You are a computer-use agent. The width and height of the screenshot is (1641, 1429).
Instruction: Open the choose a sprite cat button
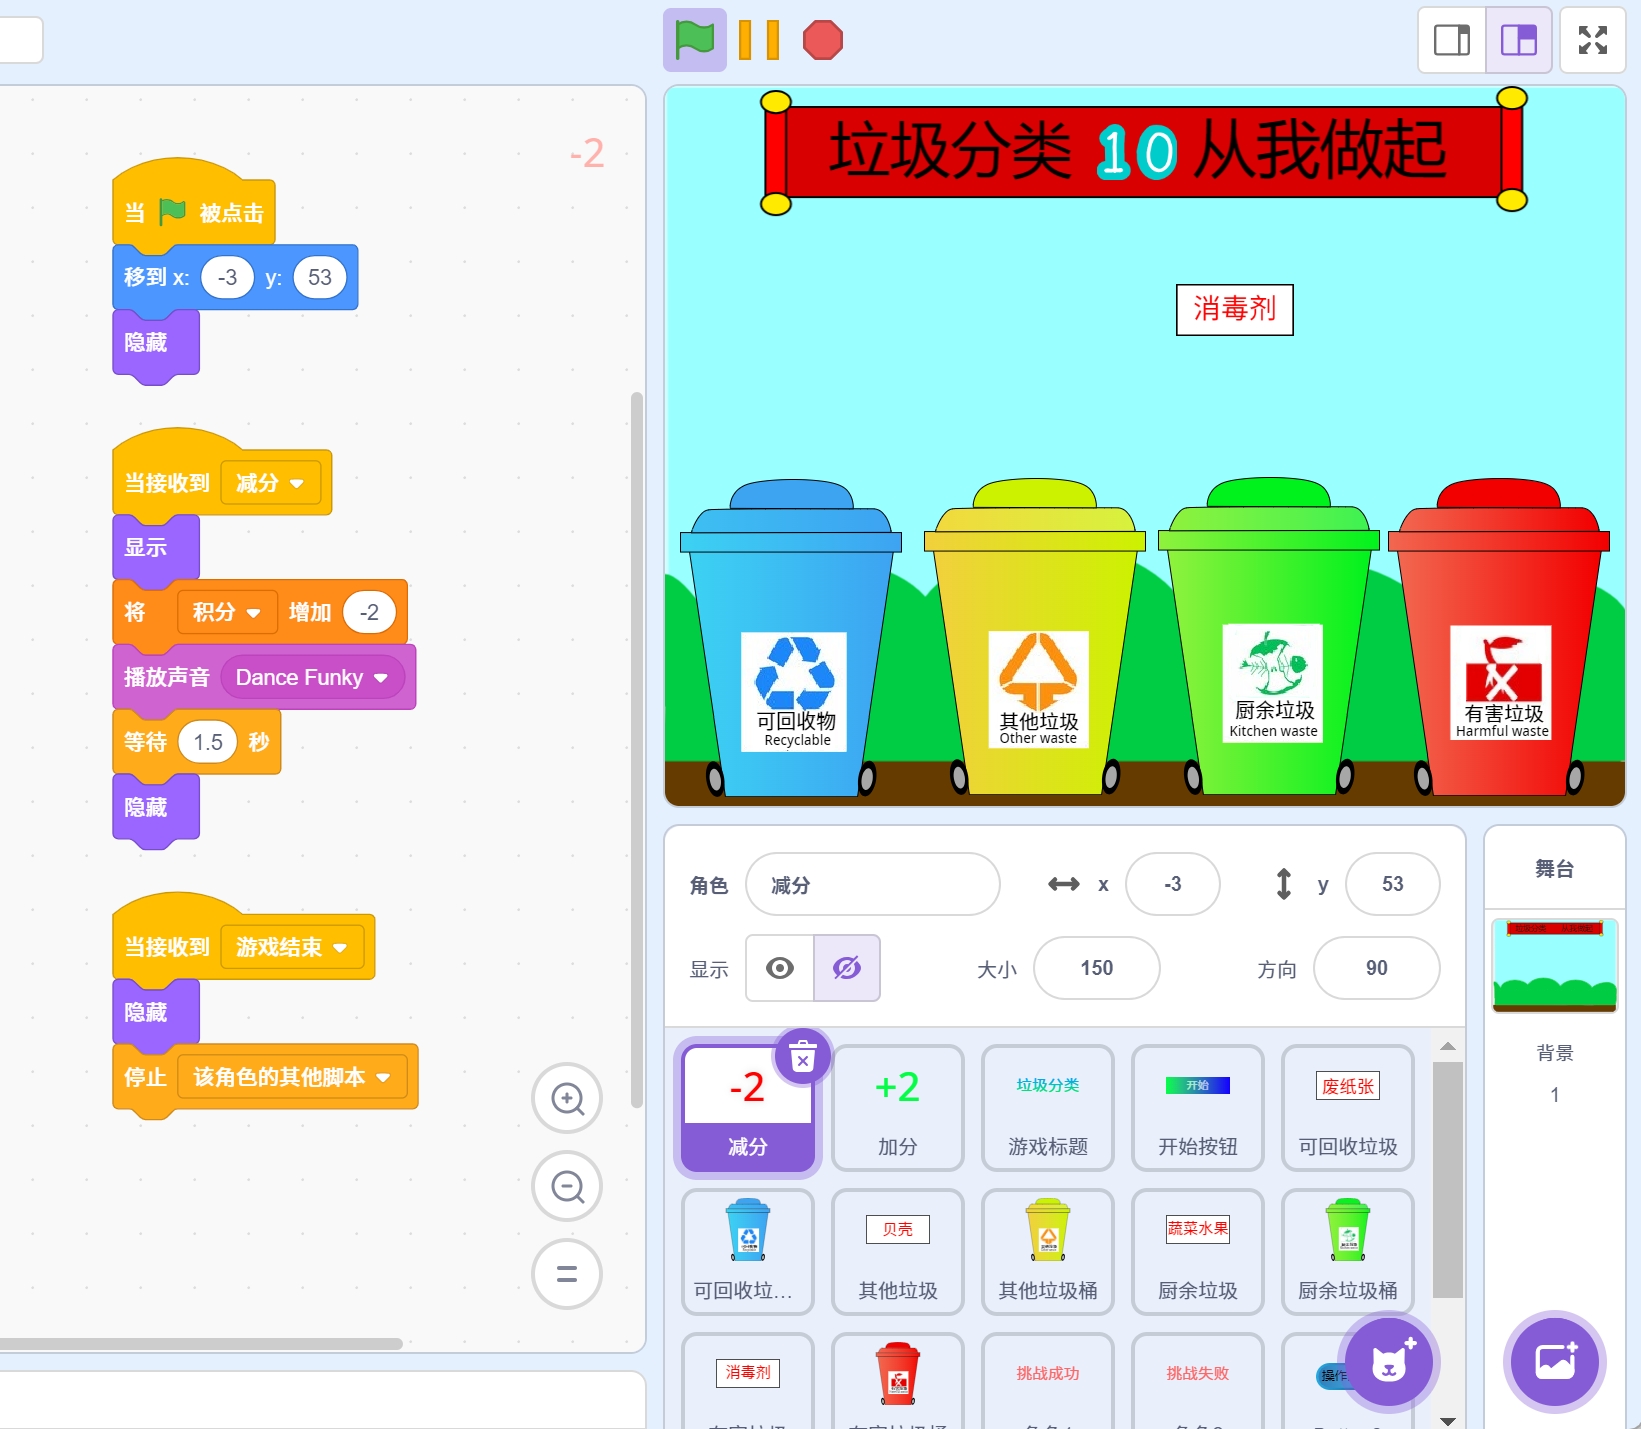pos(1388,1361)
